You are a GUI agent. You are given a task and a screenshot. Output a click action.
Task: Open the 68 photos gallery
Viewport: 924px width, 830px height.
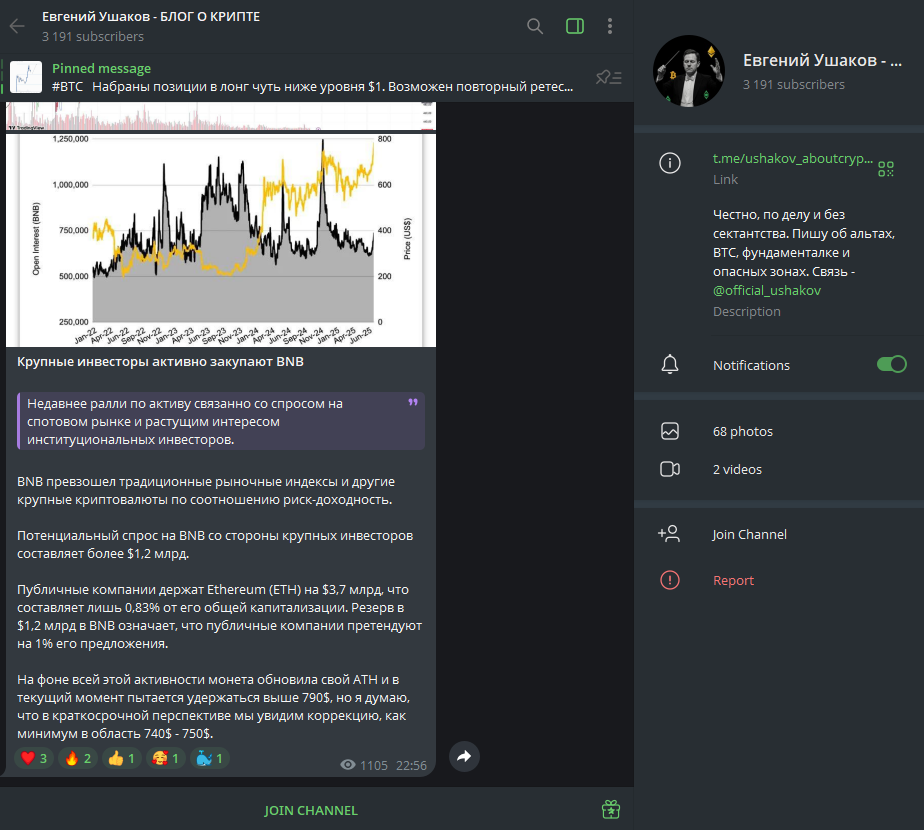point(742,431)
